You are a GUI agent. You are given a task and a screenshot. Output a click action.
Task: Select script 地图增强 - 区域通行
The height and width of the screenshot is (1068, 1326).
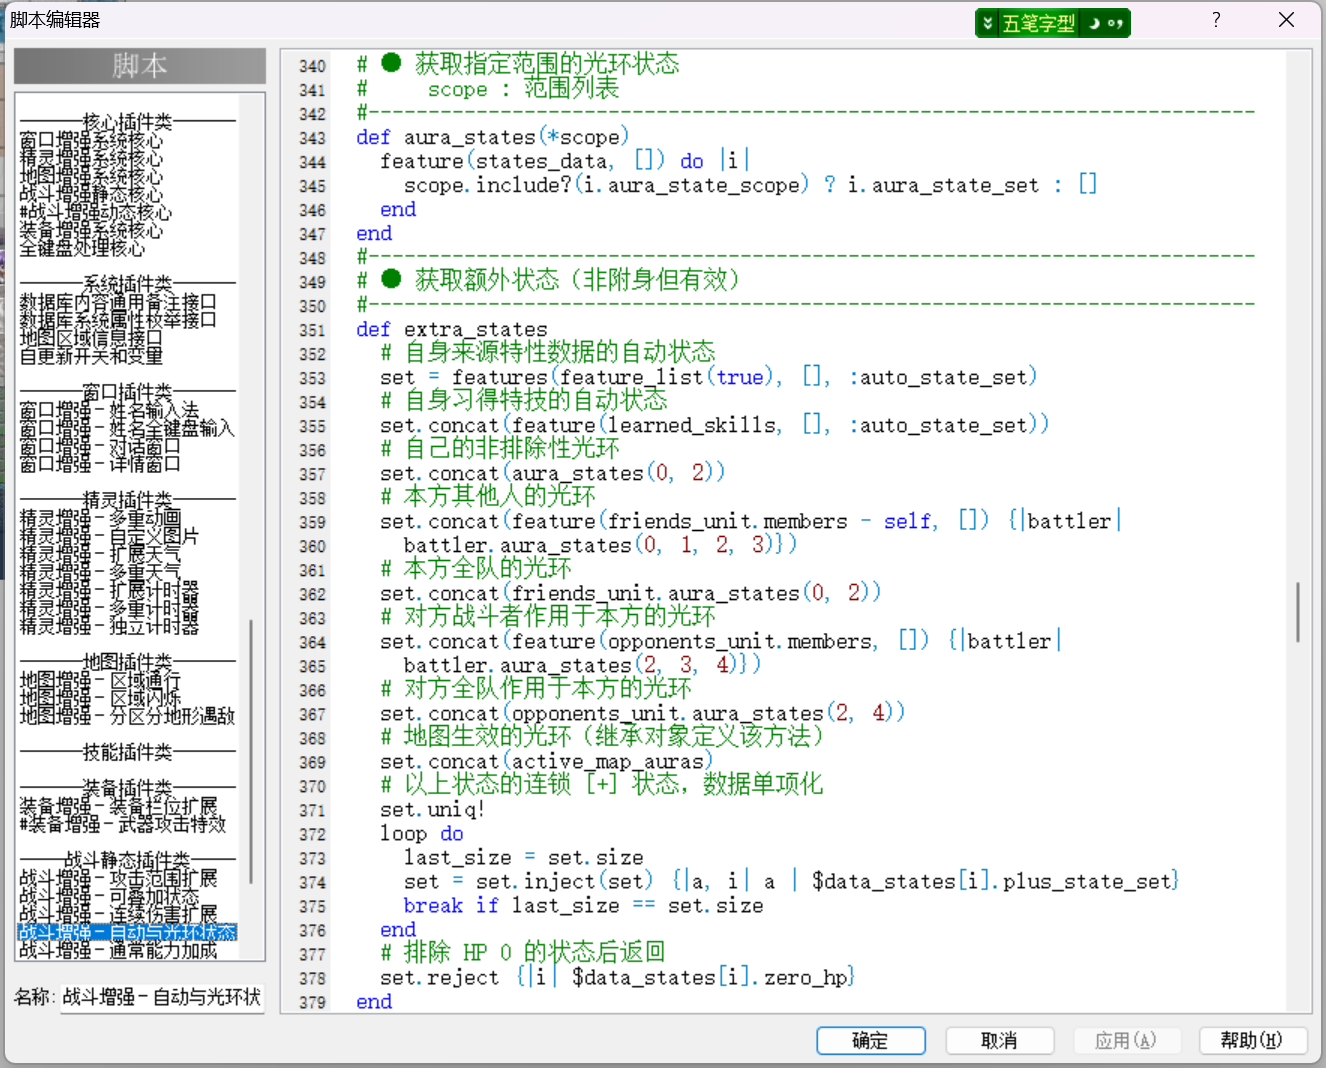pyautogui.click(x=100, y=680)
